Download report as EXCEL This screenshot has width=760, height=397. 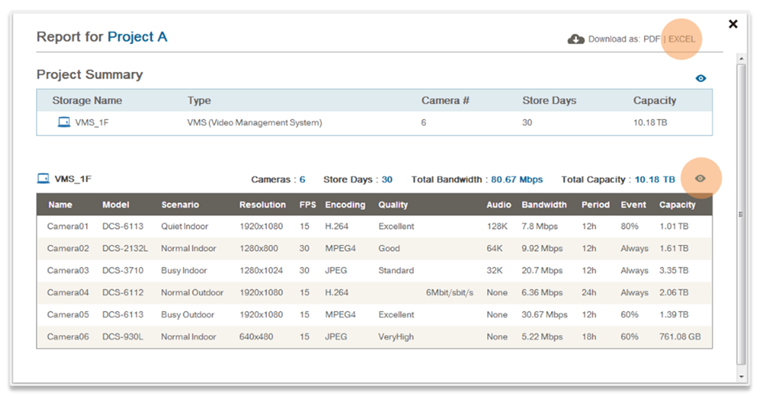coord(682,39)
